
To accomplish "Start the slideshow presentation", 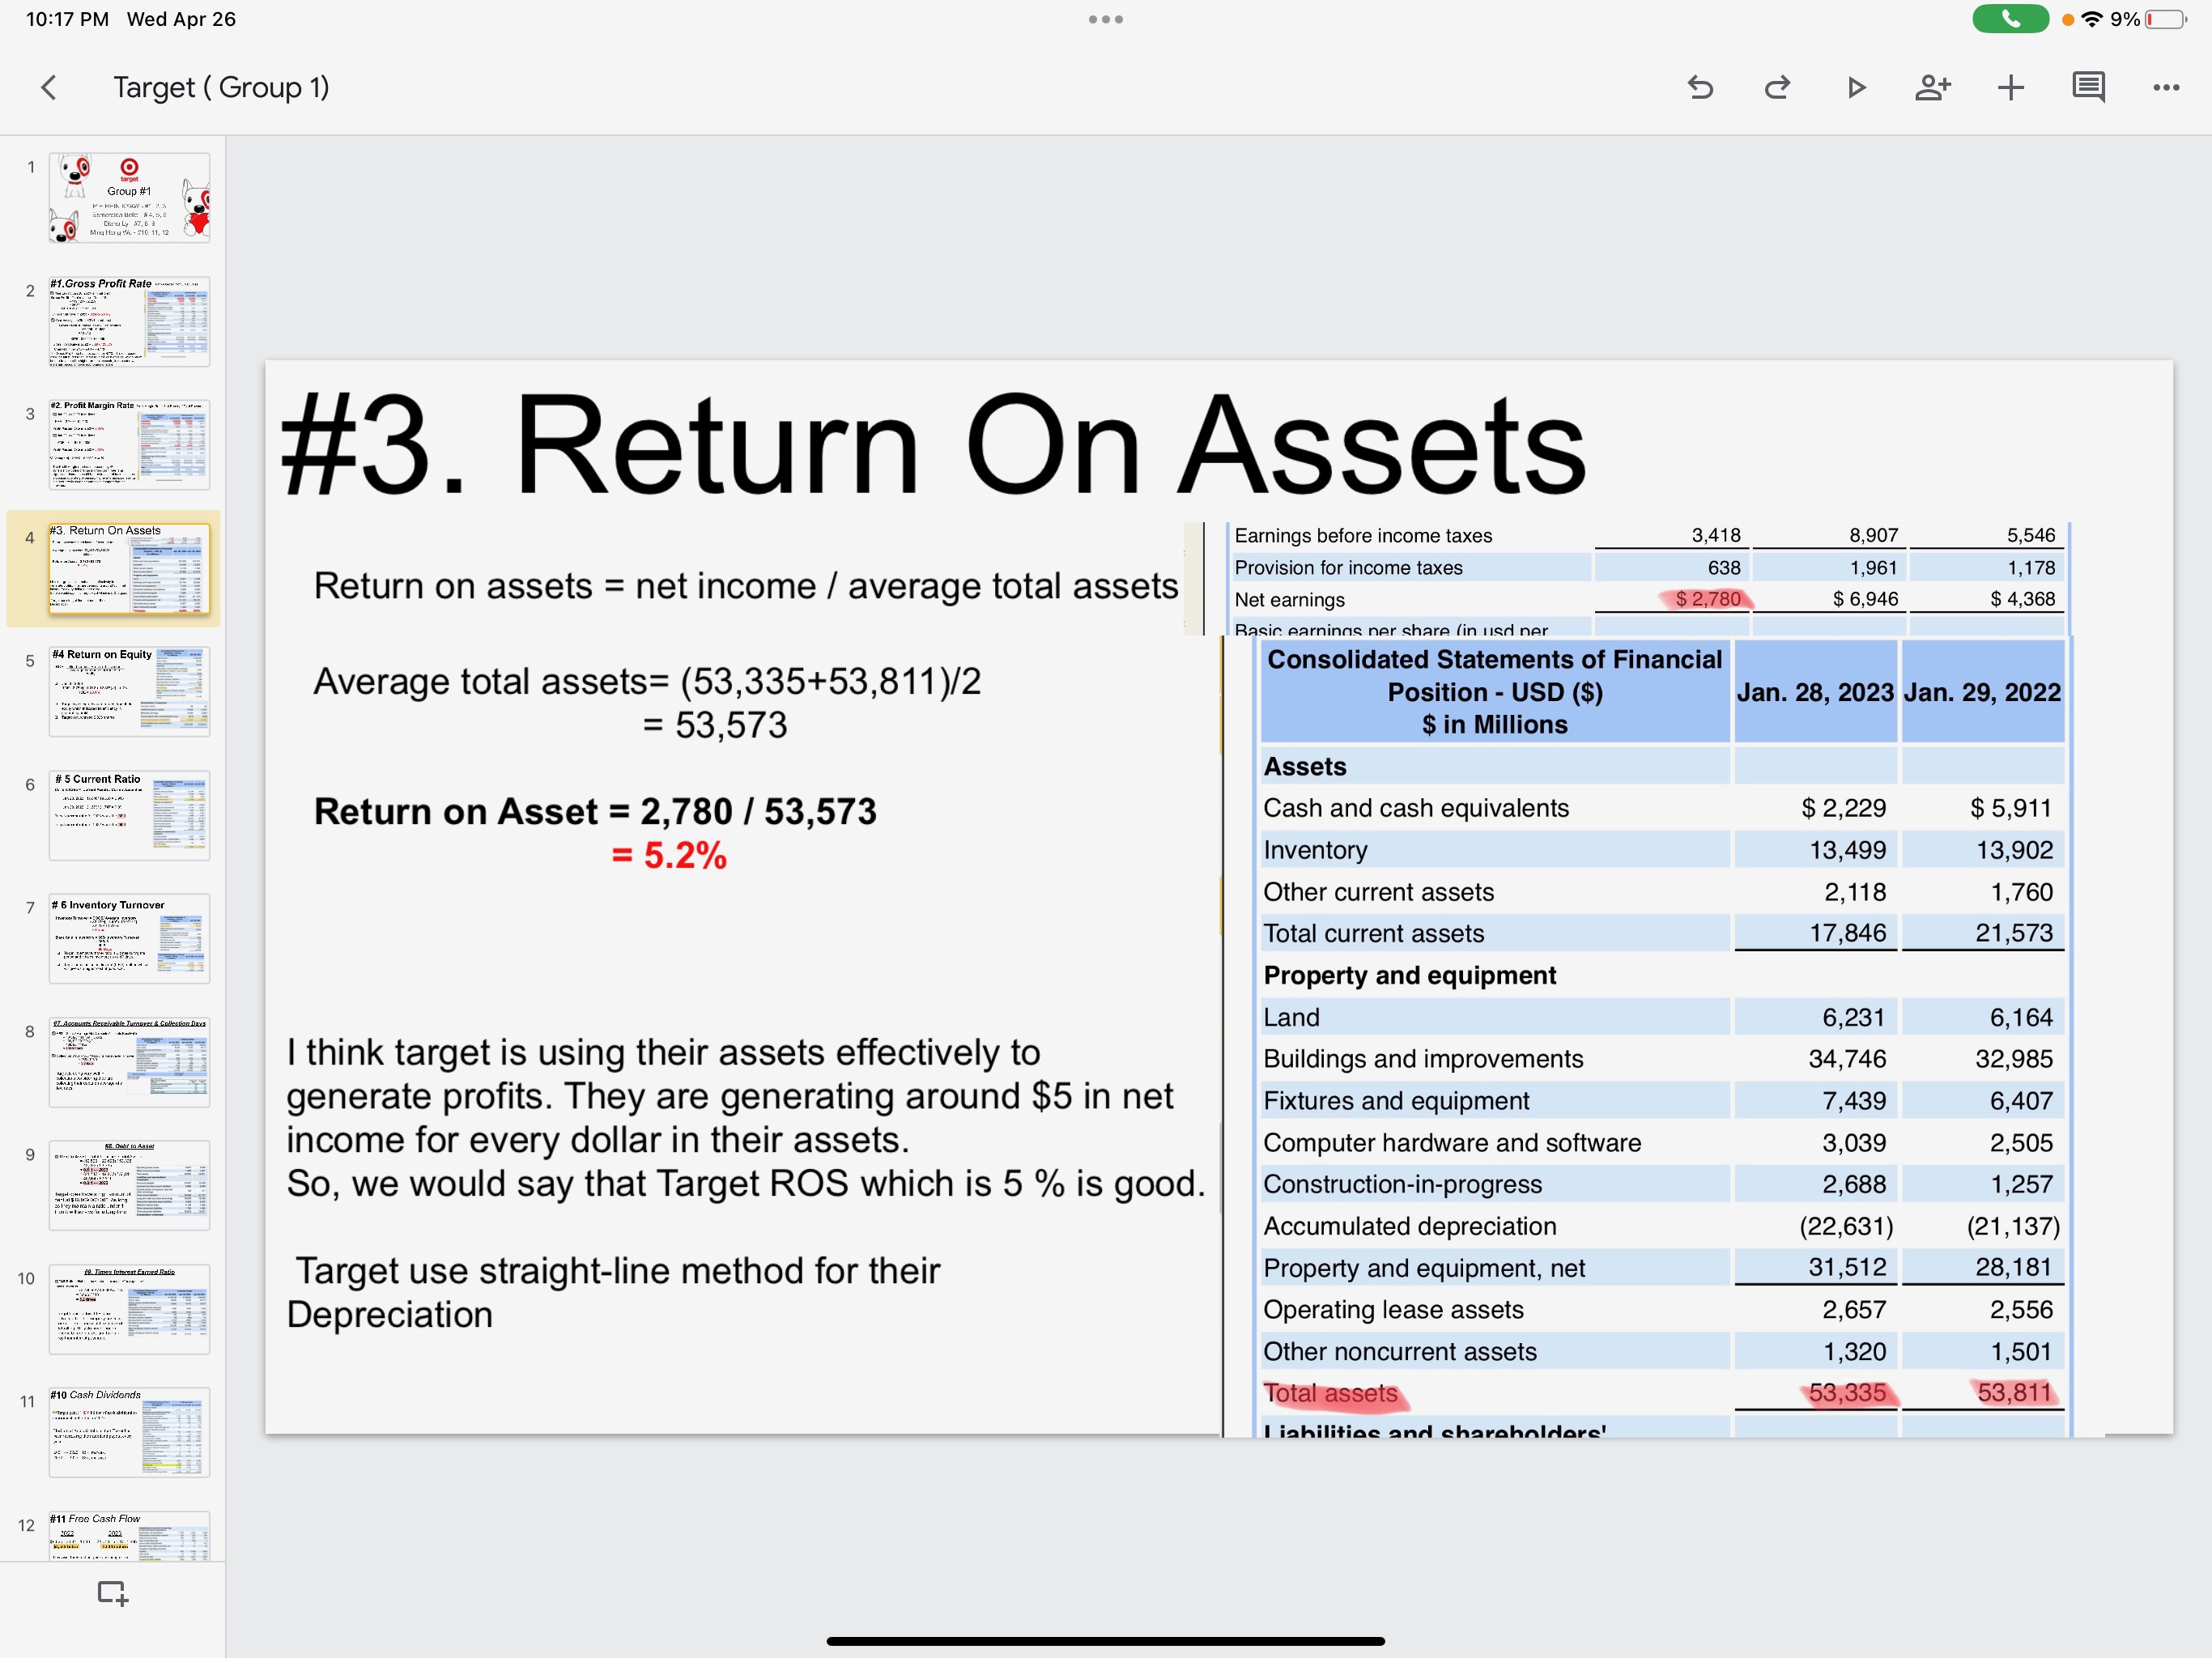I will click(x=1856, y=87).
